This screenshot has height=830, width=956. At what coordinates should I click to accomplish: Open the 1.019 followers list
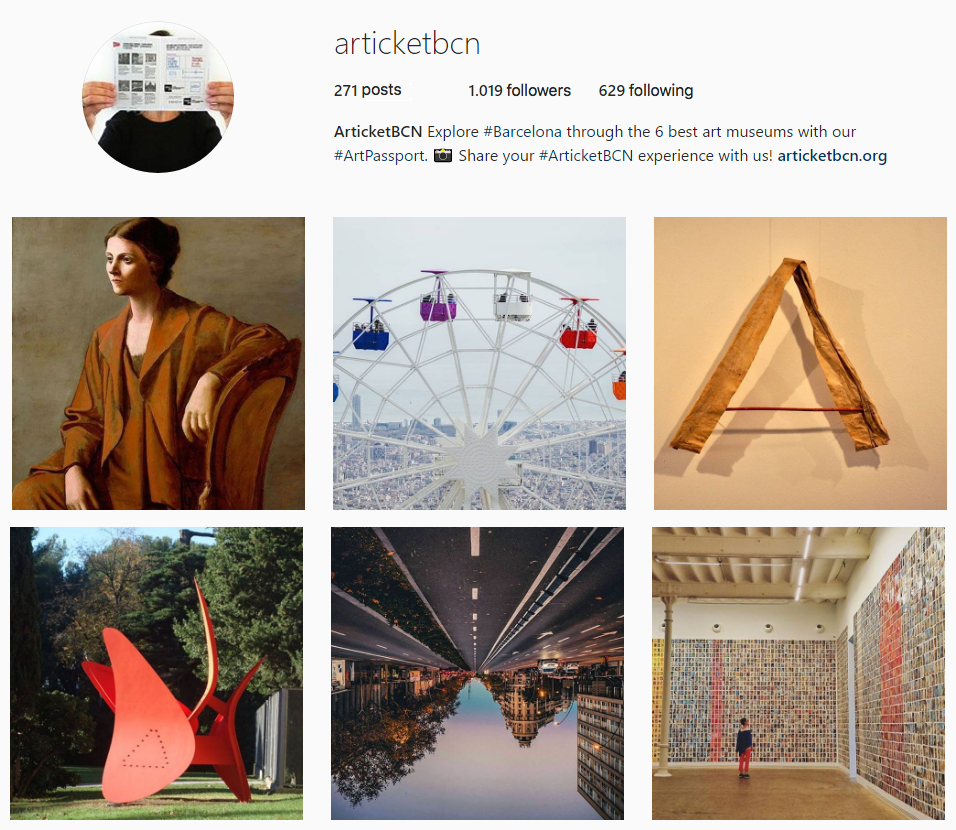click(519, 91)
